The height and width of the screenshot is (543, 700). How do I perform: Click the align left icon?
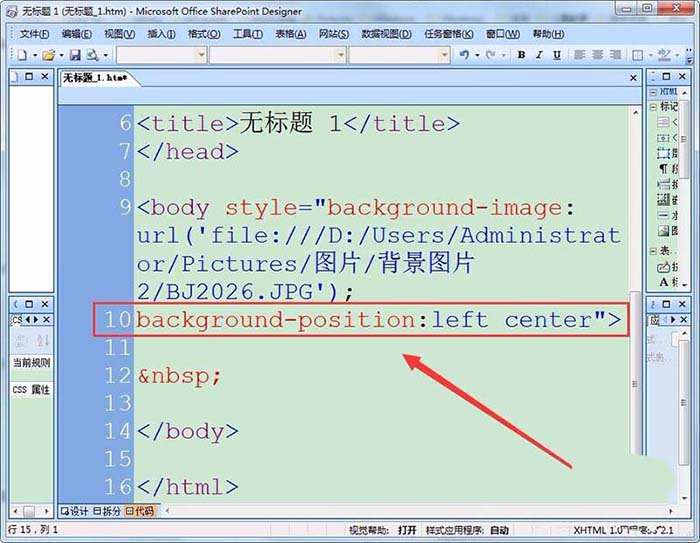point(579,55)
